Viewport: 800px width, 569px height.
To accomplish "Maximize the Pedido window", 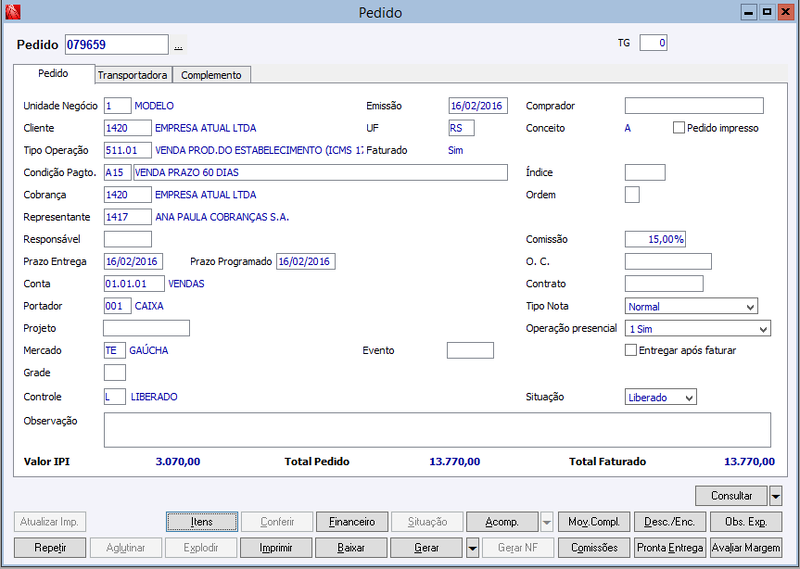I will [x=766, y=12].
